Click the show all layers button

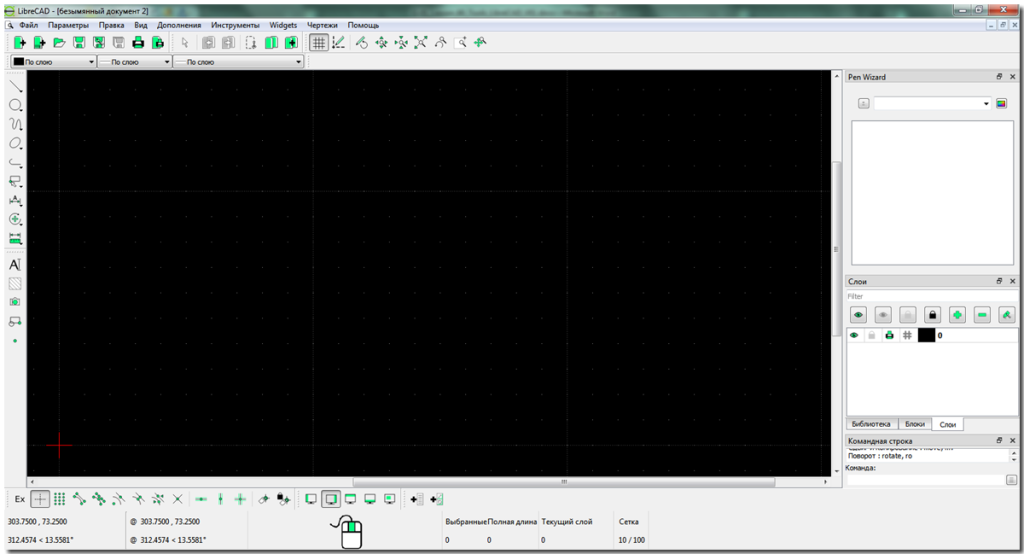[x=858, y=315]
